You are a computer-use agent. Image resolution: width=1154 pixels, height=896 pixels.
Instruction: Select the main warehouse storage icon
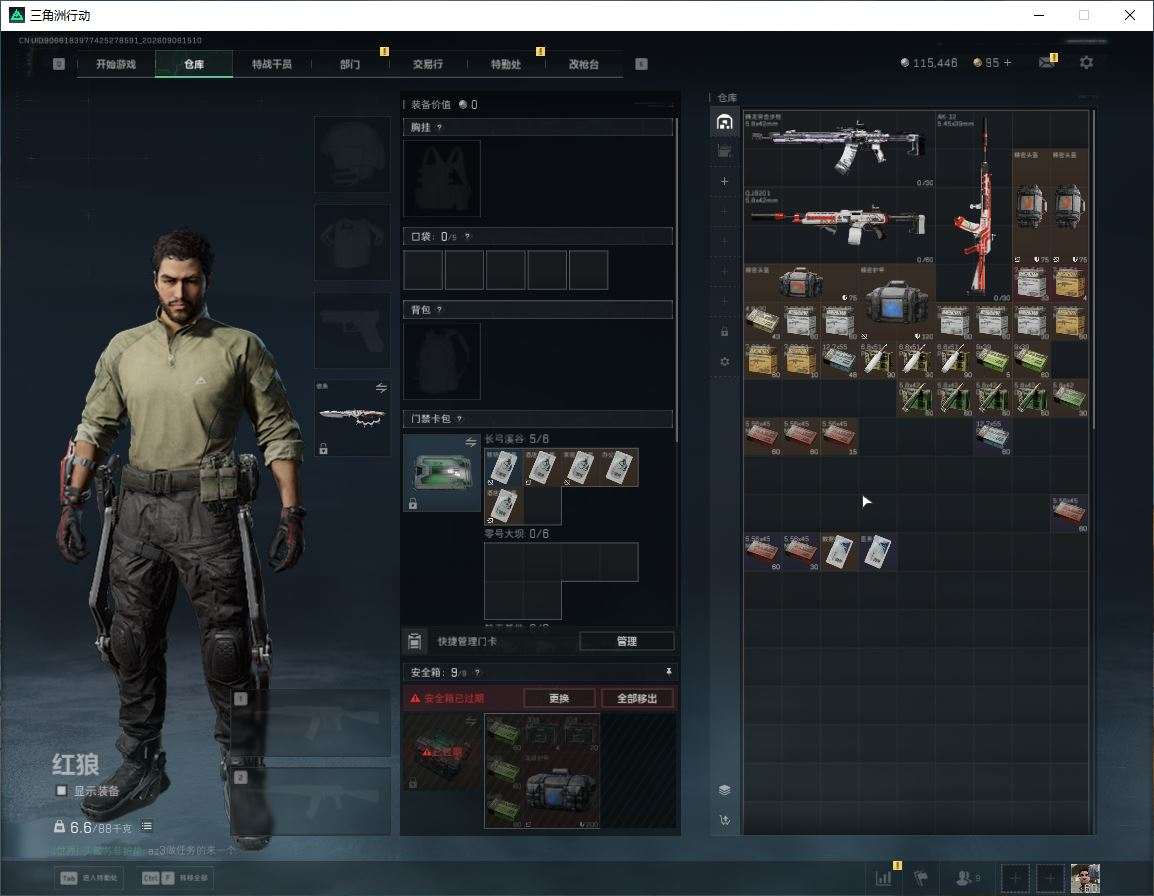click(724, 121)
